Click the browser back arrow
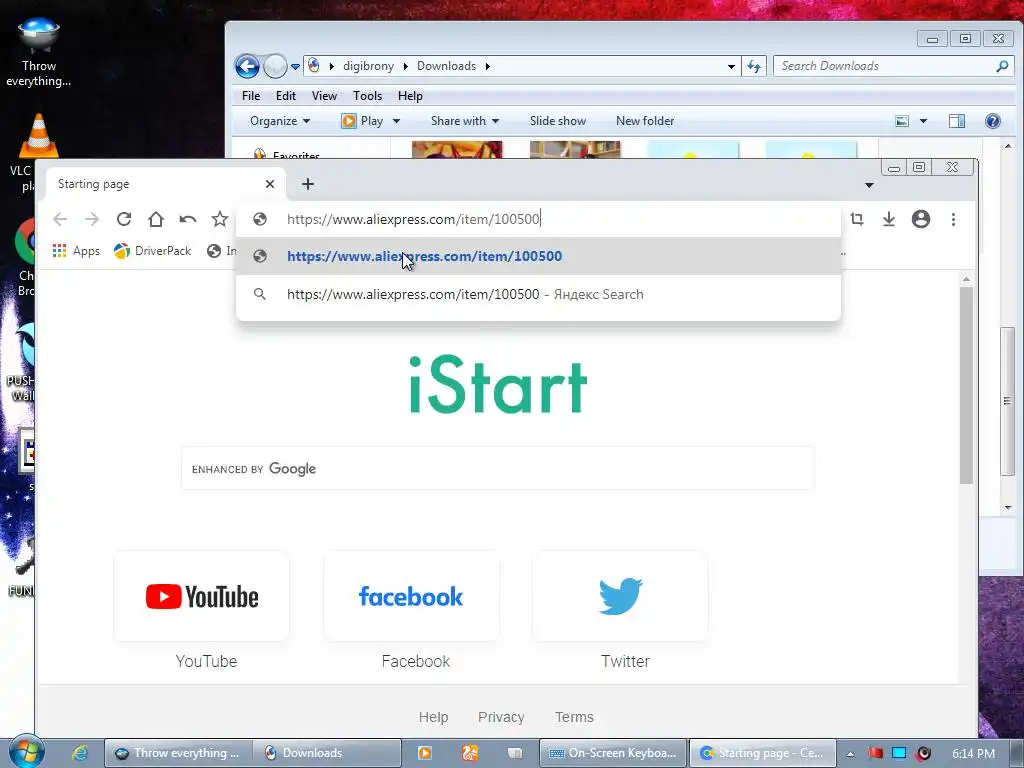 point(60,219)
